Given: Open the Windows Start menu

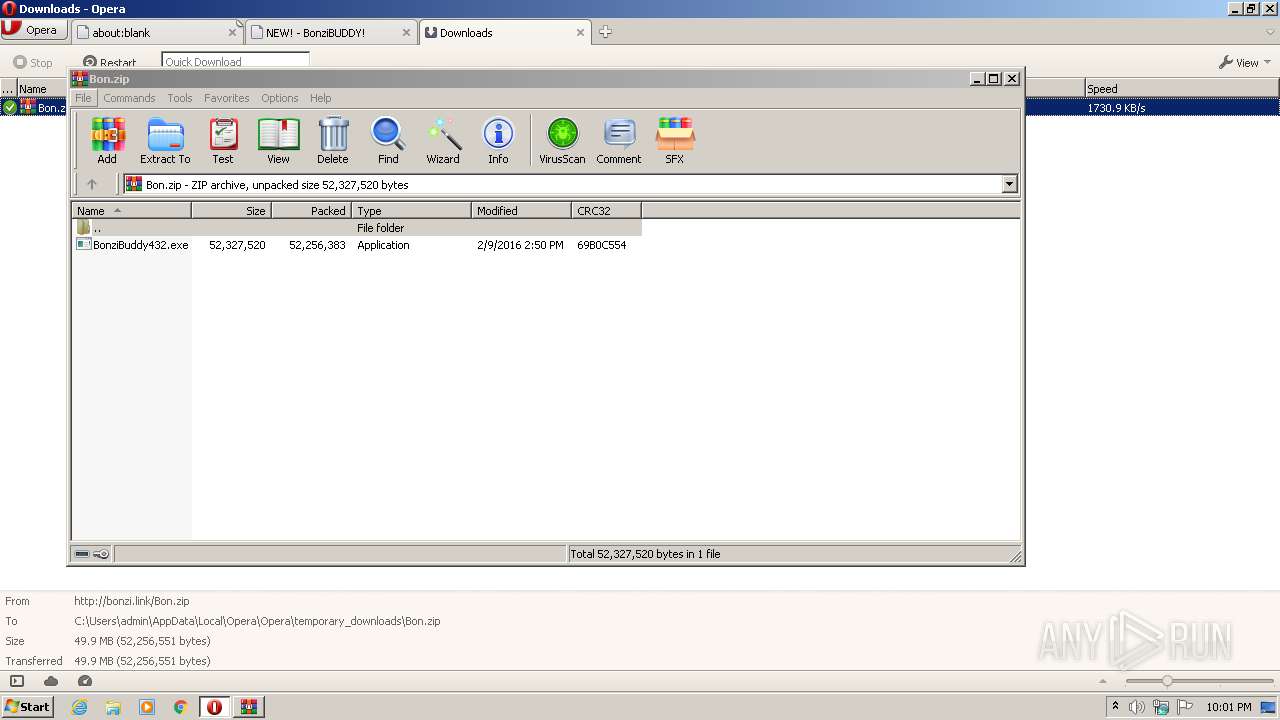Looking at the screenshot, I should pos(27,707).
